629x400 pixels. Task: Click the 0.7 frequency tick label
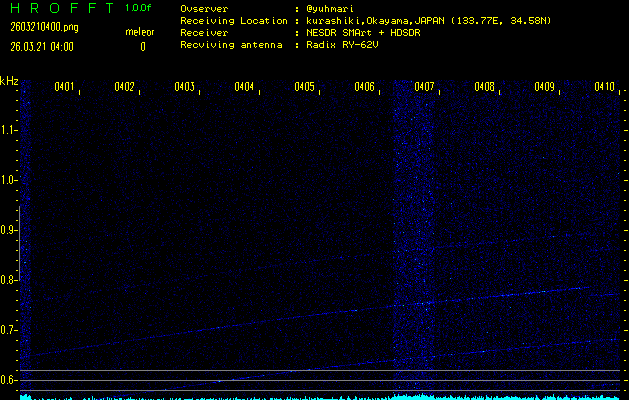pyautogui.click(x=9, y=330)
